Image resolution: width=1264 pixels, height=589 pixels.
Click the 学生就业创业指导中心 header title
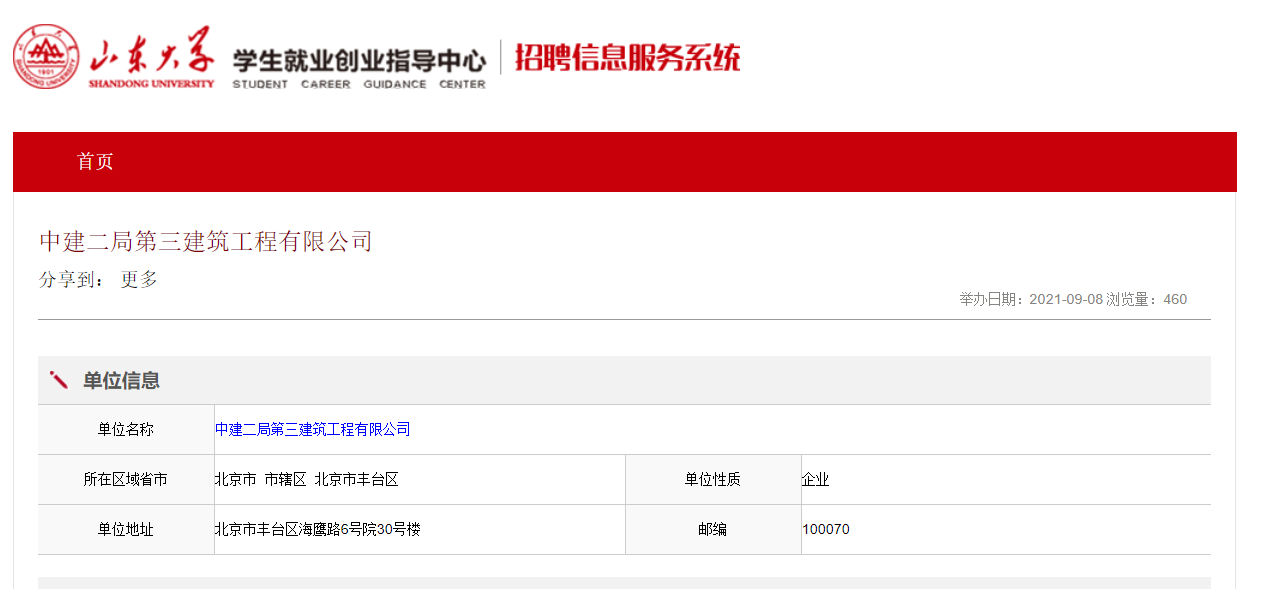point(359,60)
